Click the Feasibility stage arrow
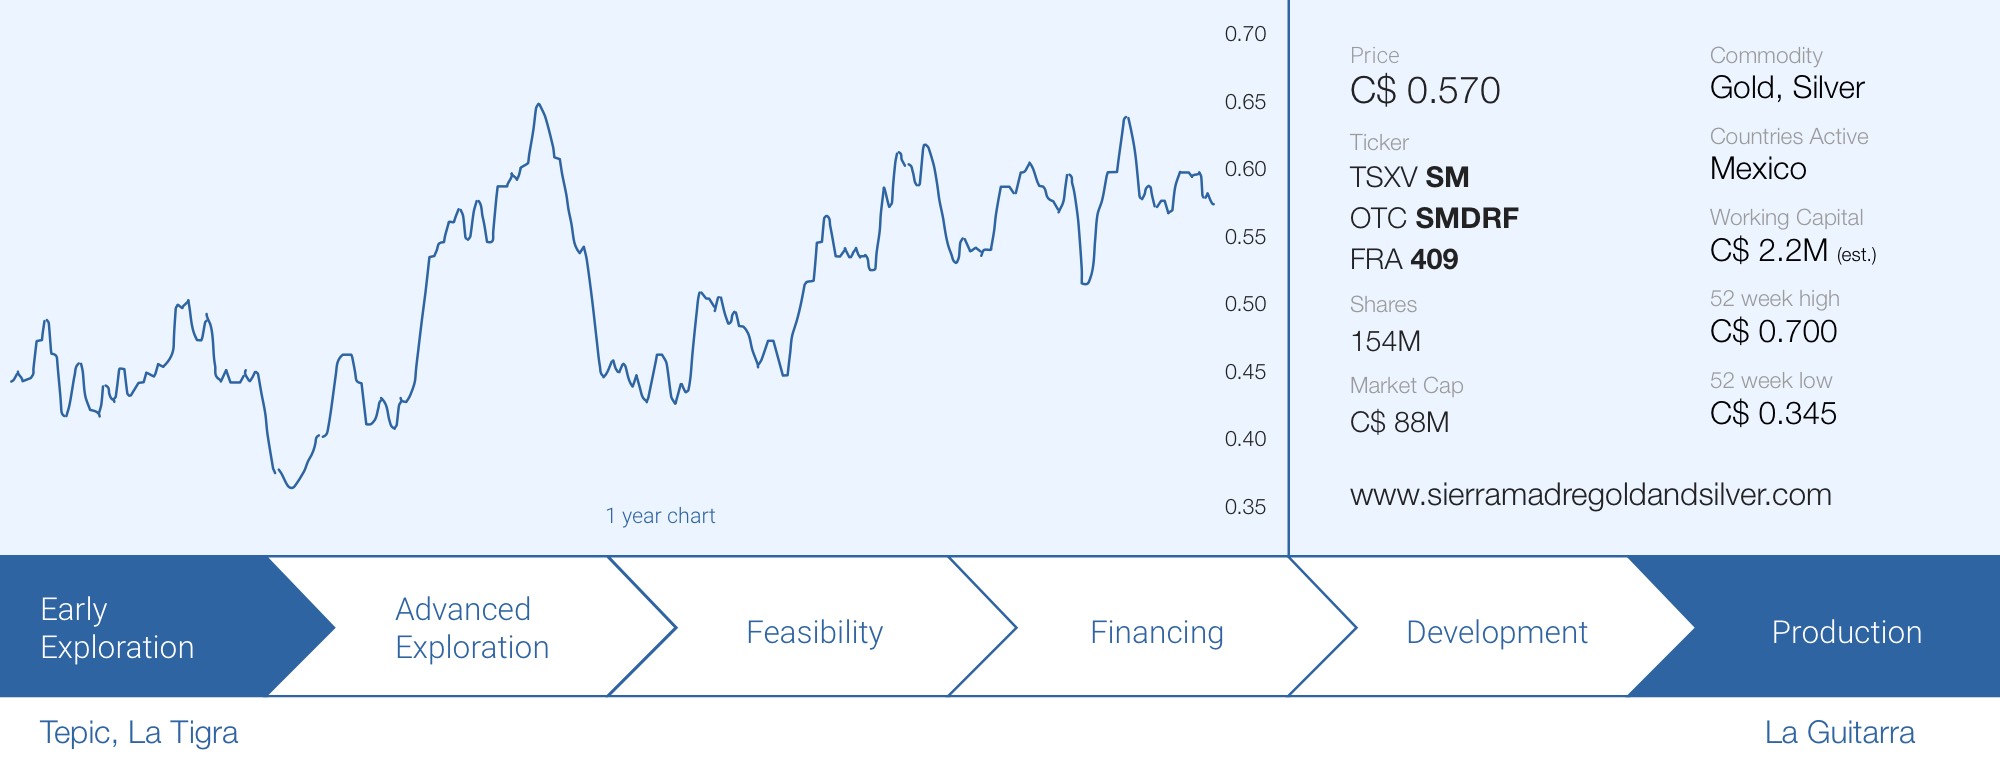This screenshot has width=2000, height=770. point(814,632)
